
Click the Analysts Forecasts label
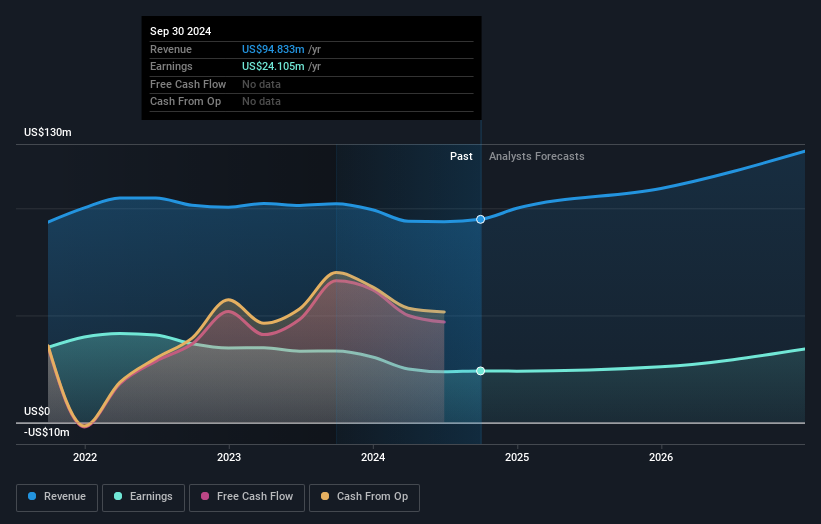click(537, 157)
